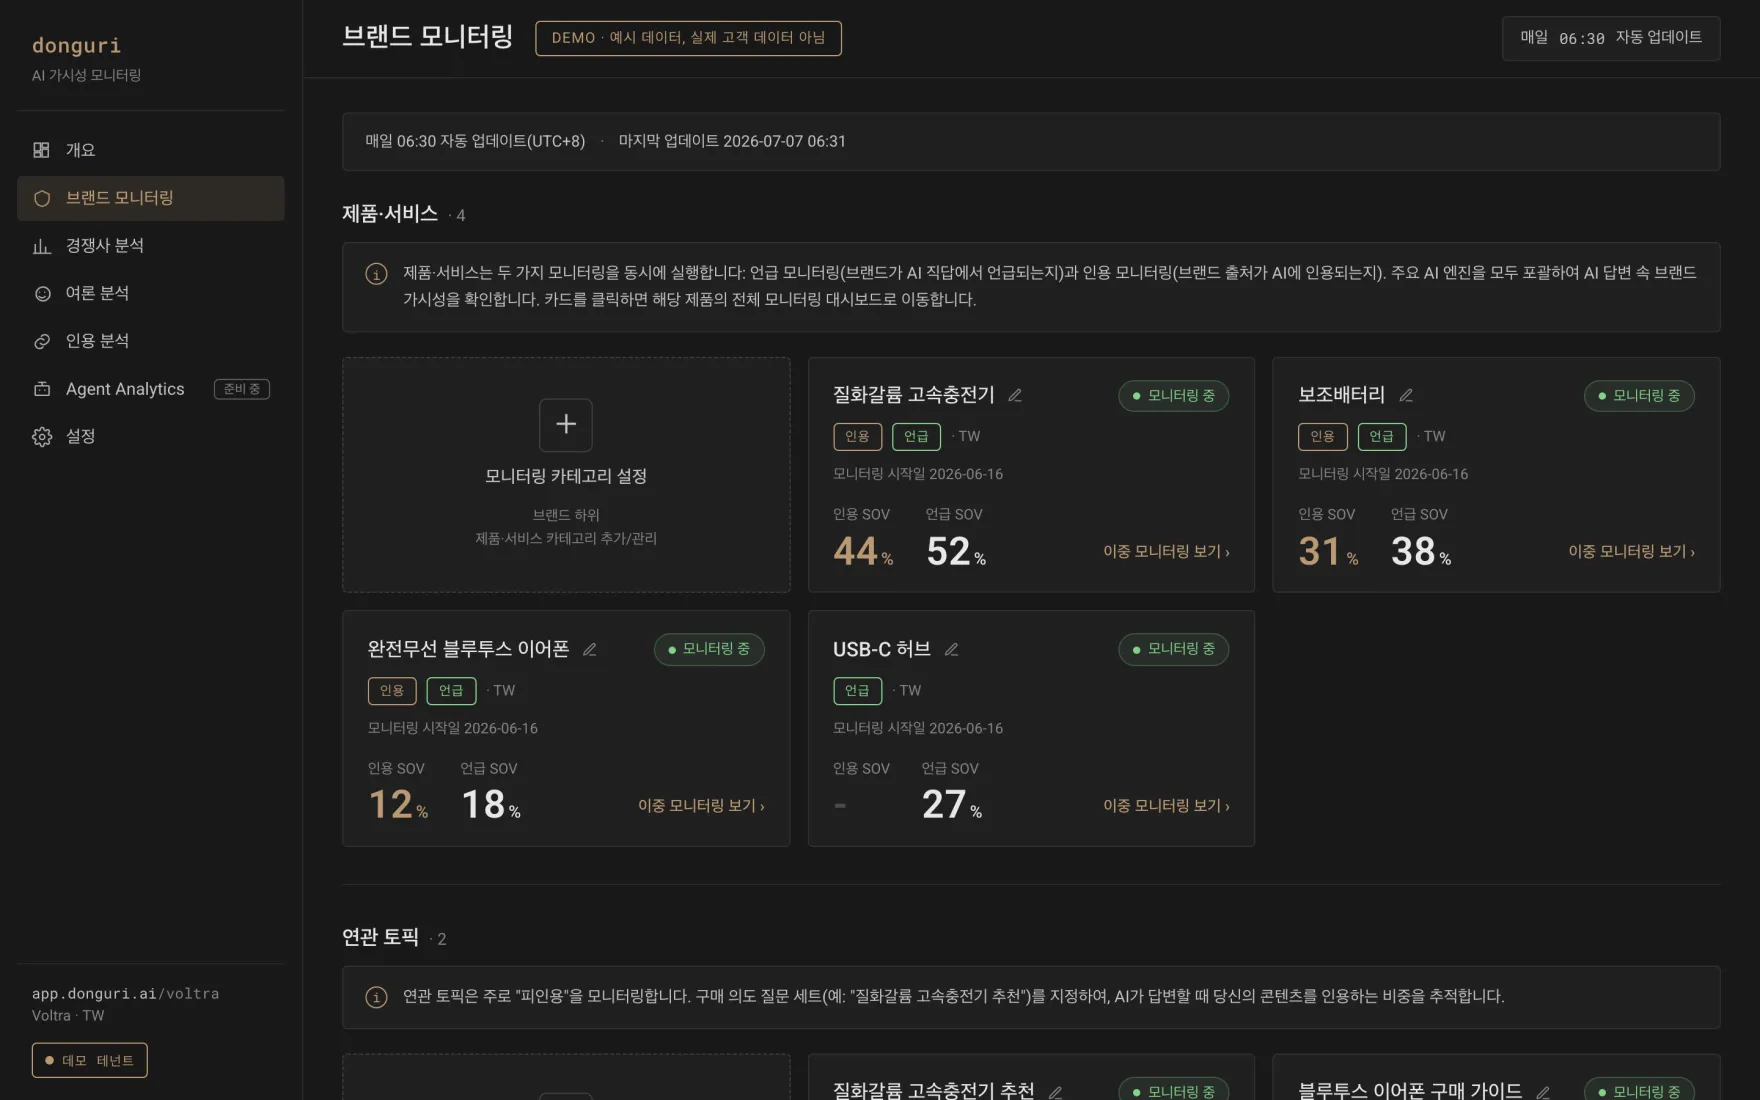Screen dimensions: 1760x1100
Task: Click the donguri logo
Action: tap(76, 45)
